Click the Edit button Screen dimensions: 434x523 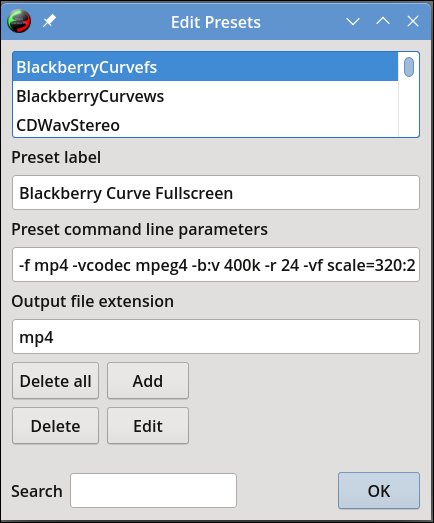tap(148, 426)
